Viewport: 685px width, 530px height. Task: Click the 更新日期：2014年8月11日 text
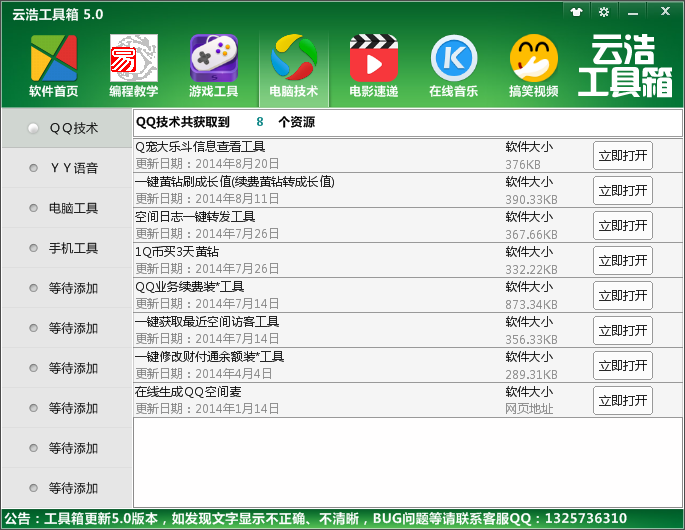tap(207, 199)
